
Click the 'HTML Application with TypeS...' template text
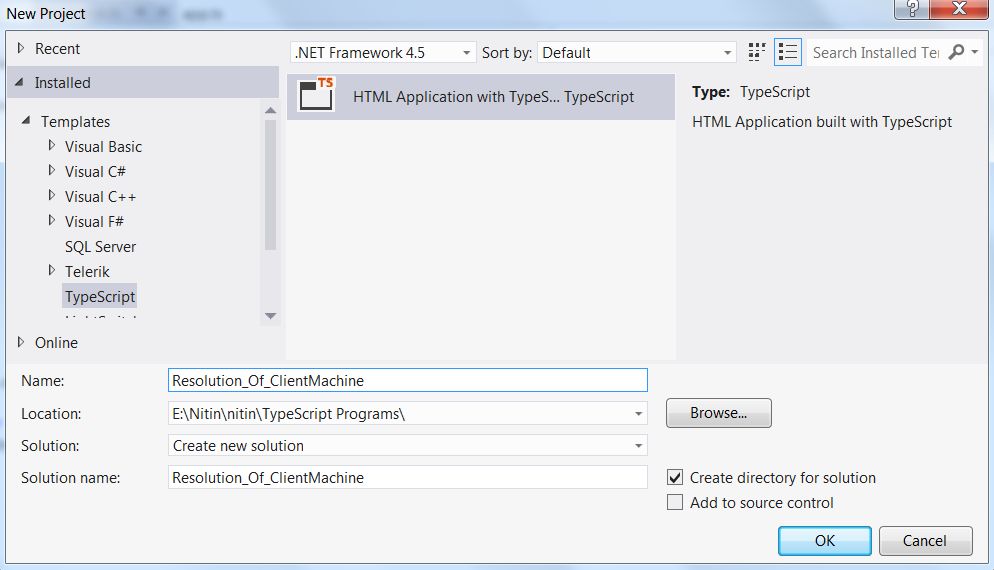point(456,97)
